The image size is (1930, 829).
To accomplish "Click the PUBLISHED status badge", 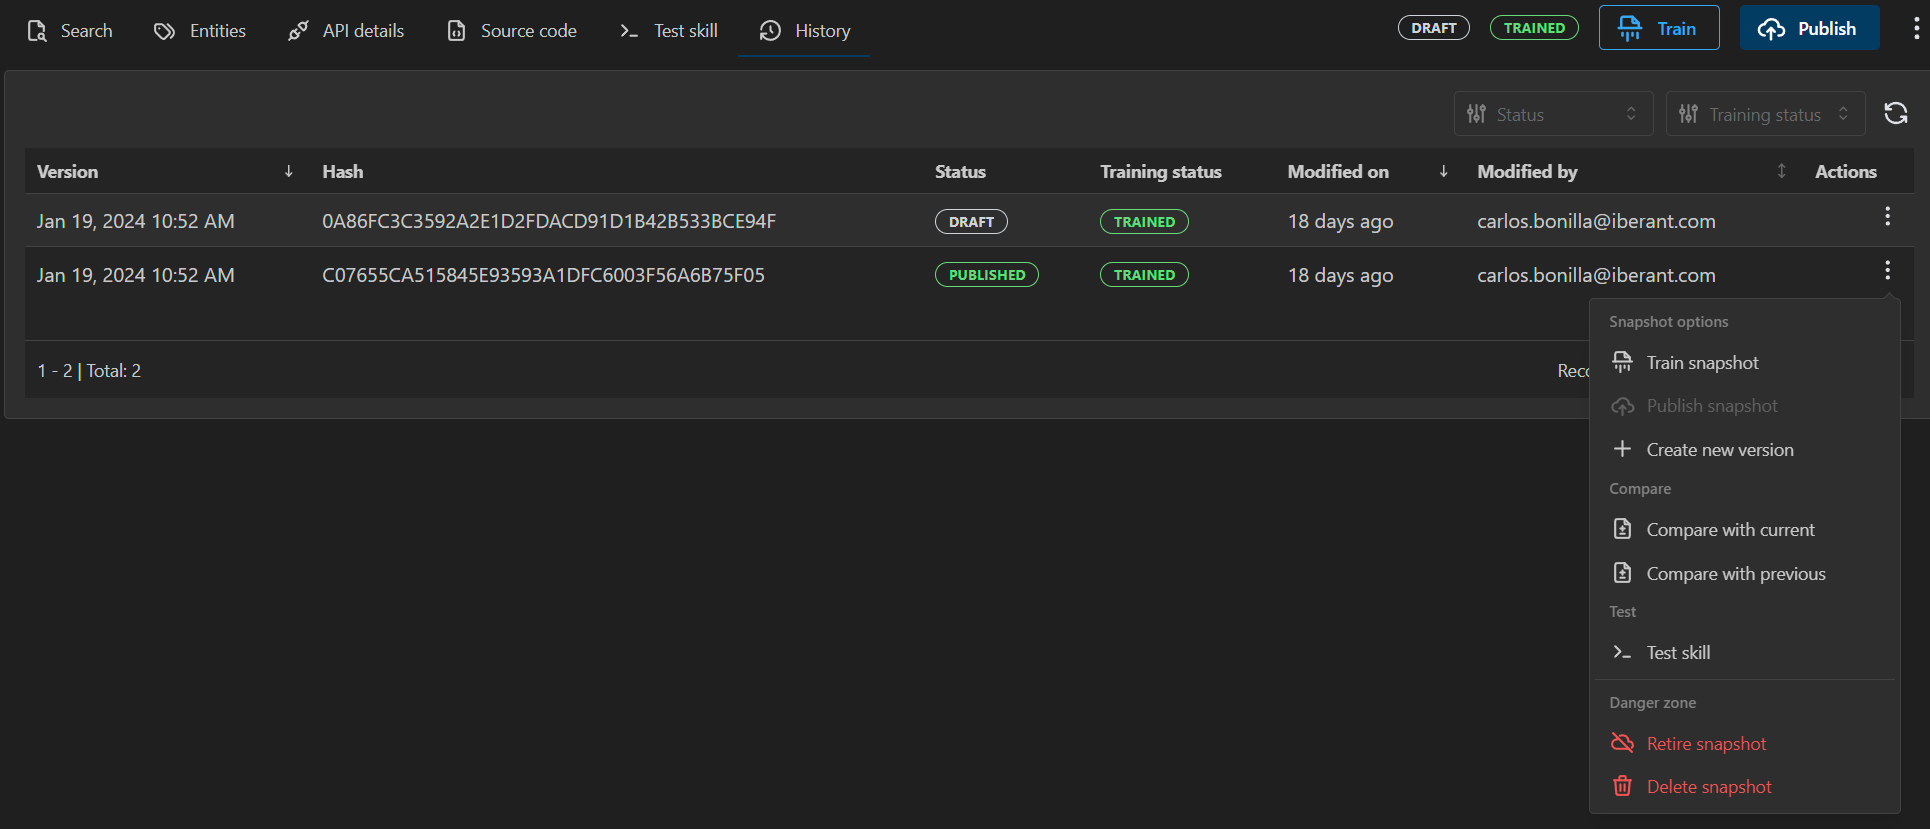I will [986, 275].
